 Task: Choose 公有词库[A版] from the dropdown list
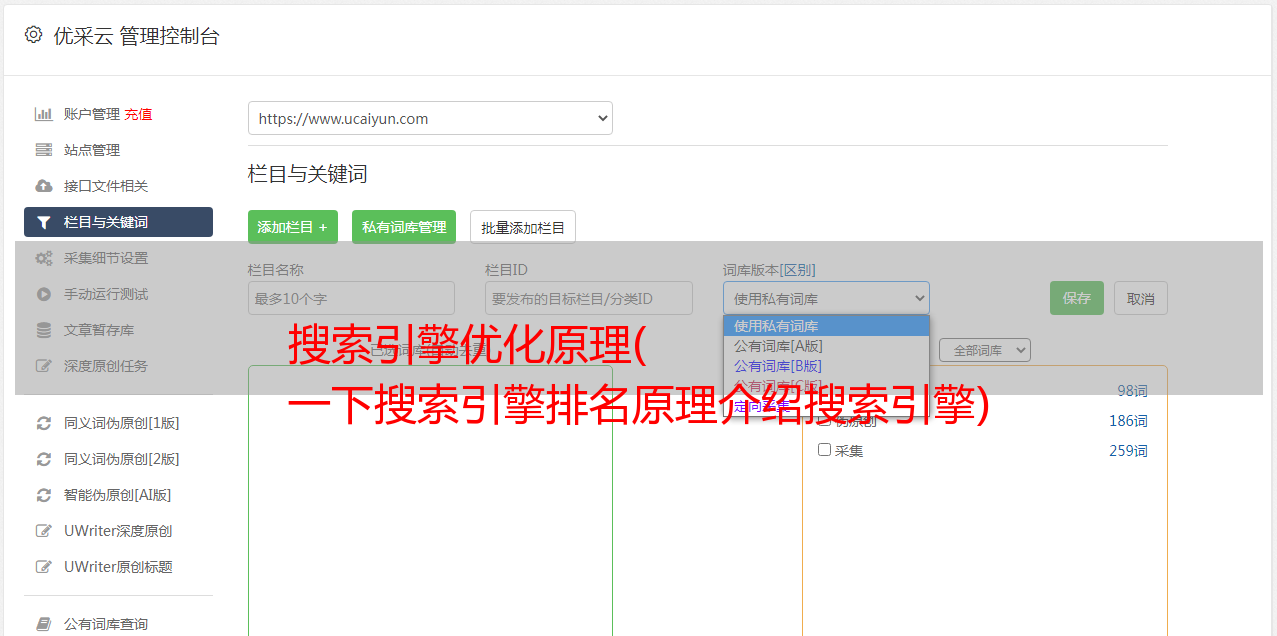[826, 346]
